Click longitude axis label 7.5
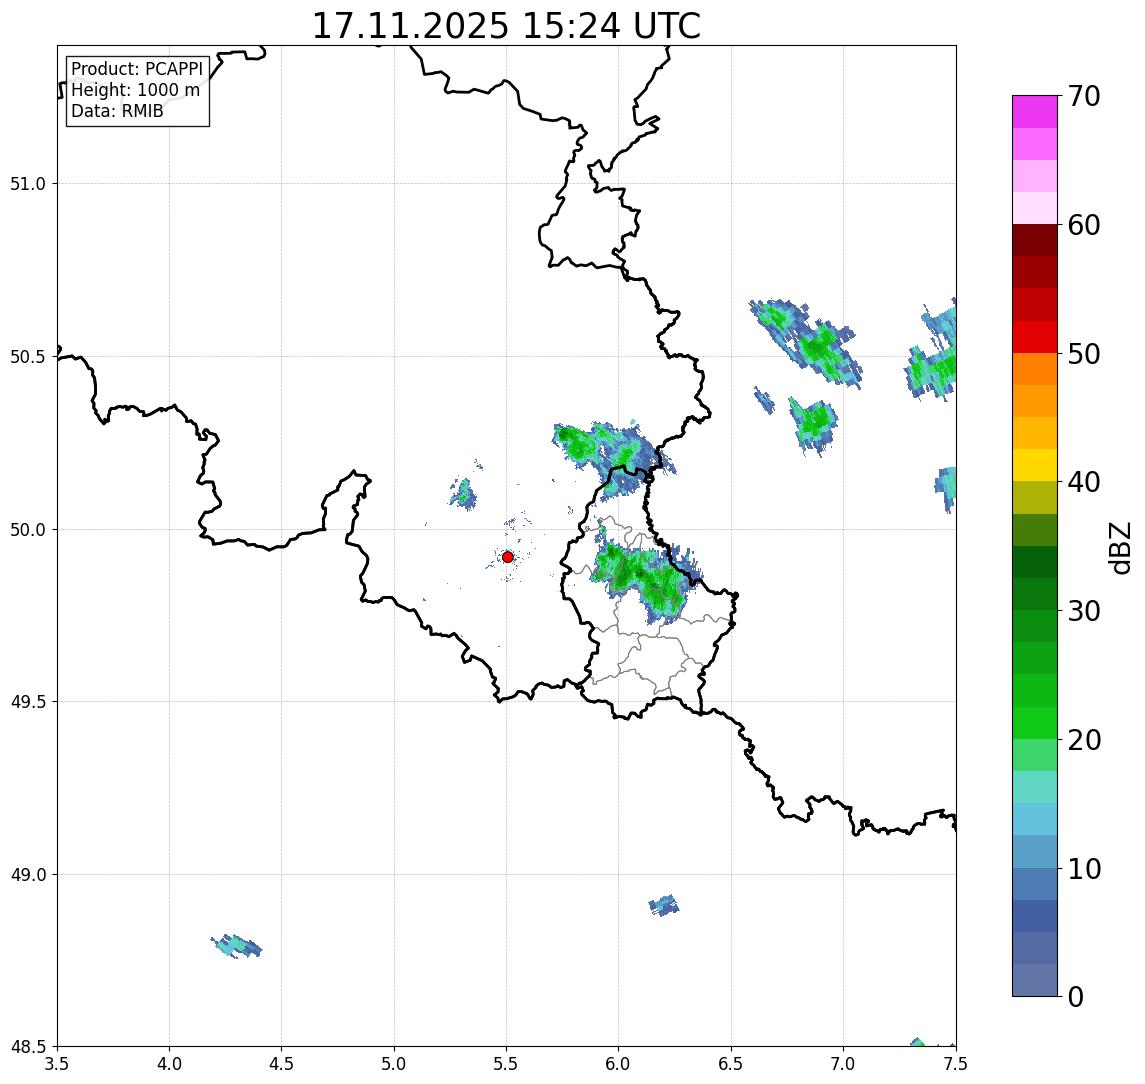This screenshot has height=1084, width=1145. tap(956, 1064)
